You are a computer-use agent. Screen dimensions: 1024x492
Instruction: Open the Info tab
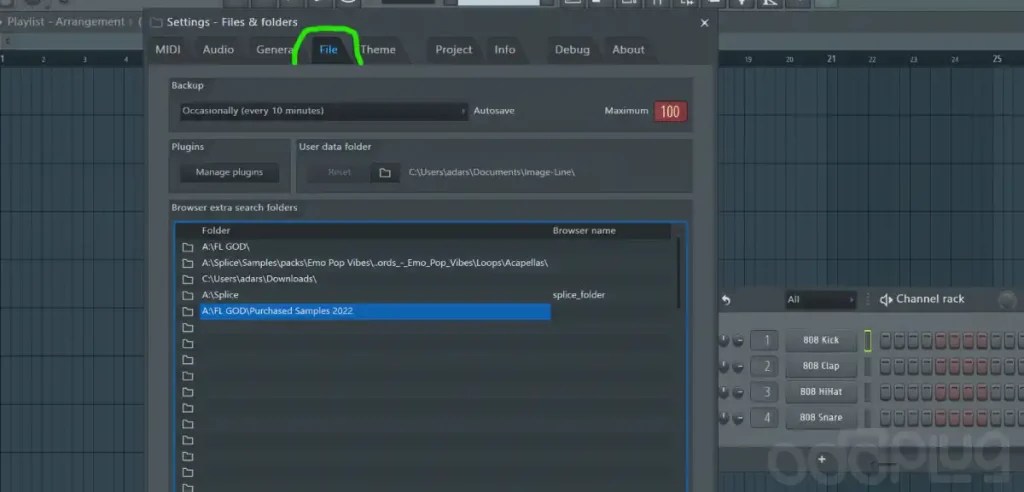pos(505,50)
